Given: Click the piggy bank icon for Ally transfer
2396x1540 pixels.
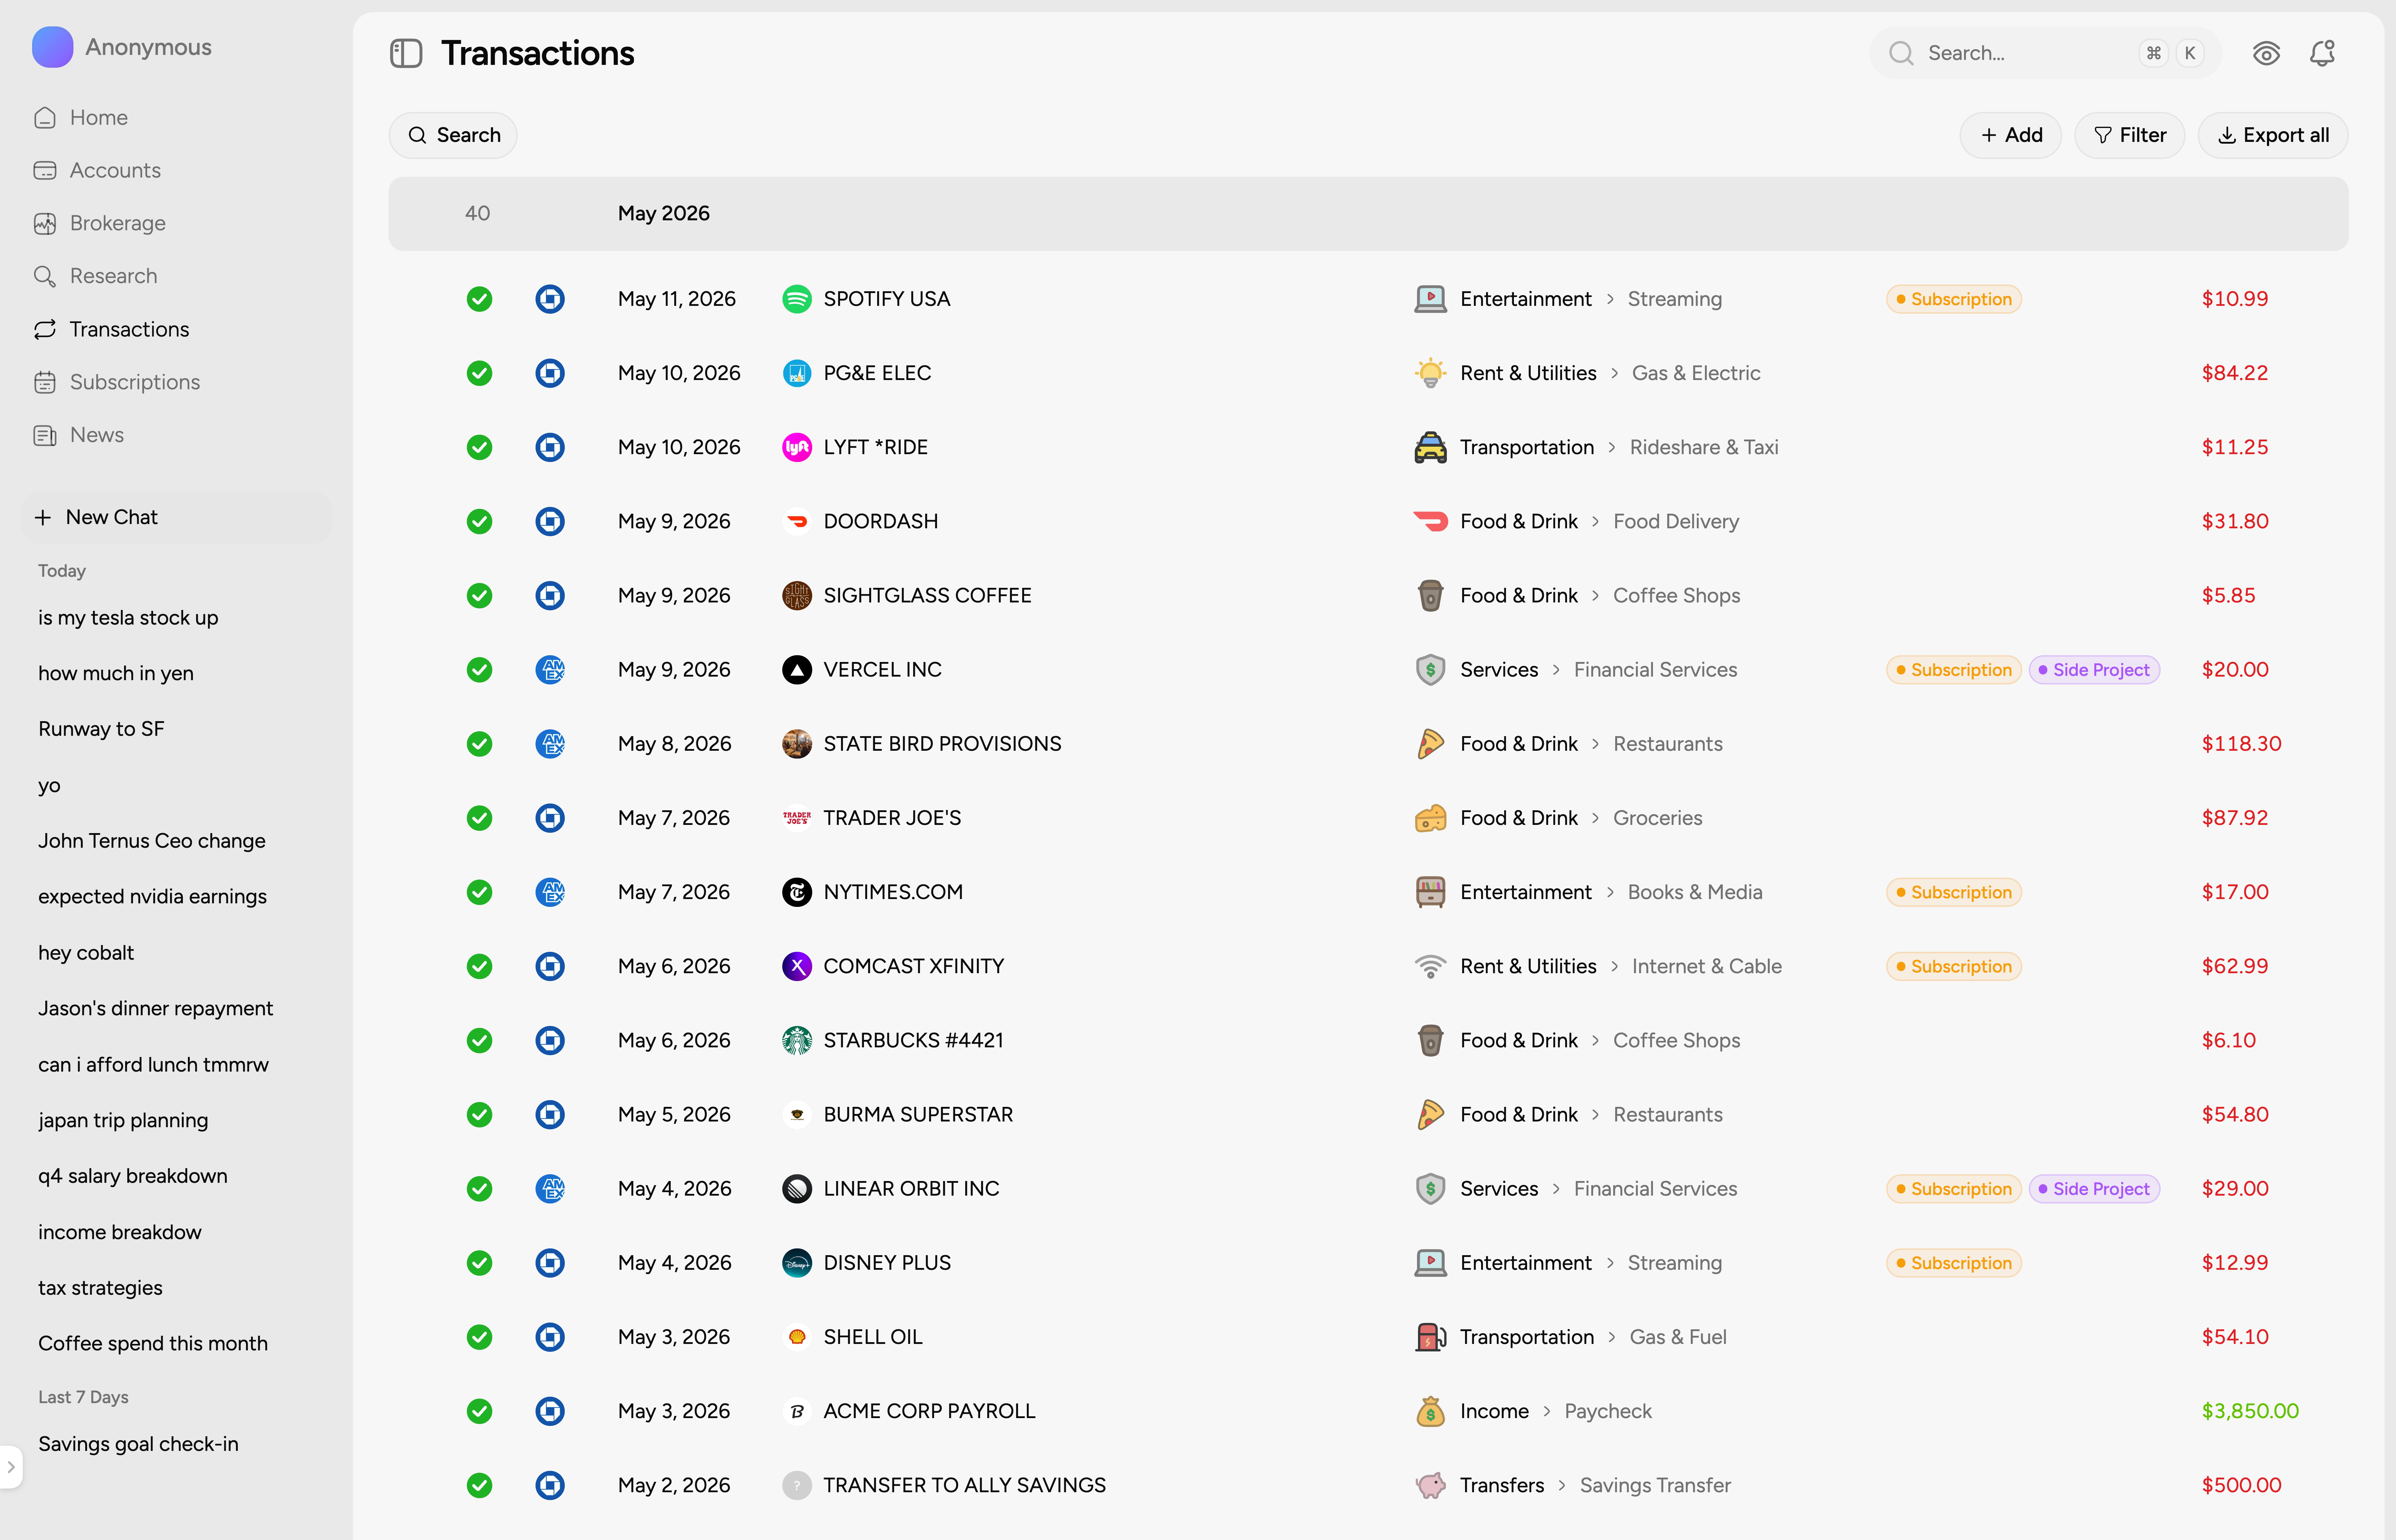Looking at the screenshot, I should [1430, 1485].
